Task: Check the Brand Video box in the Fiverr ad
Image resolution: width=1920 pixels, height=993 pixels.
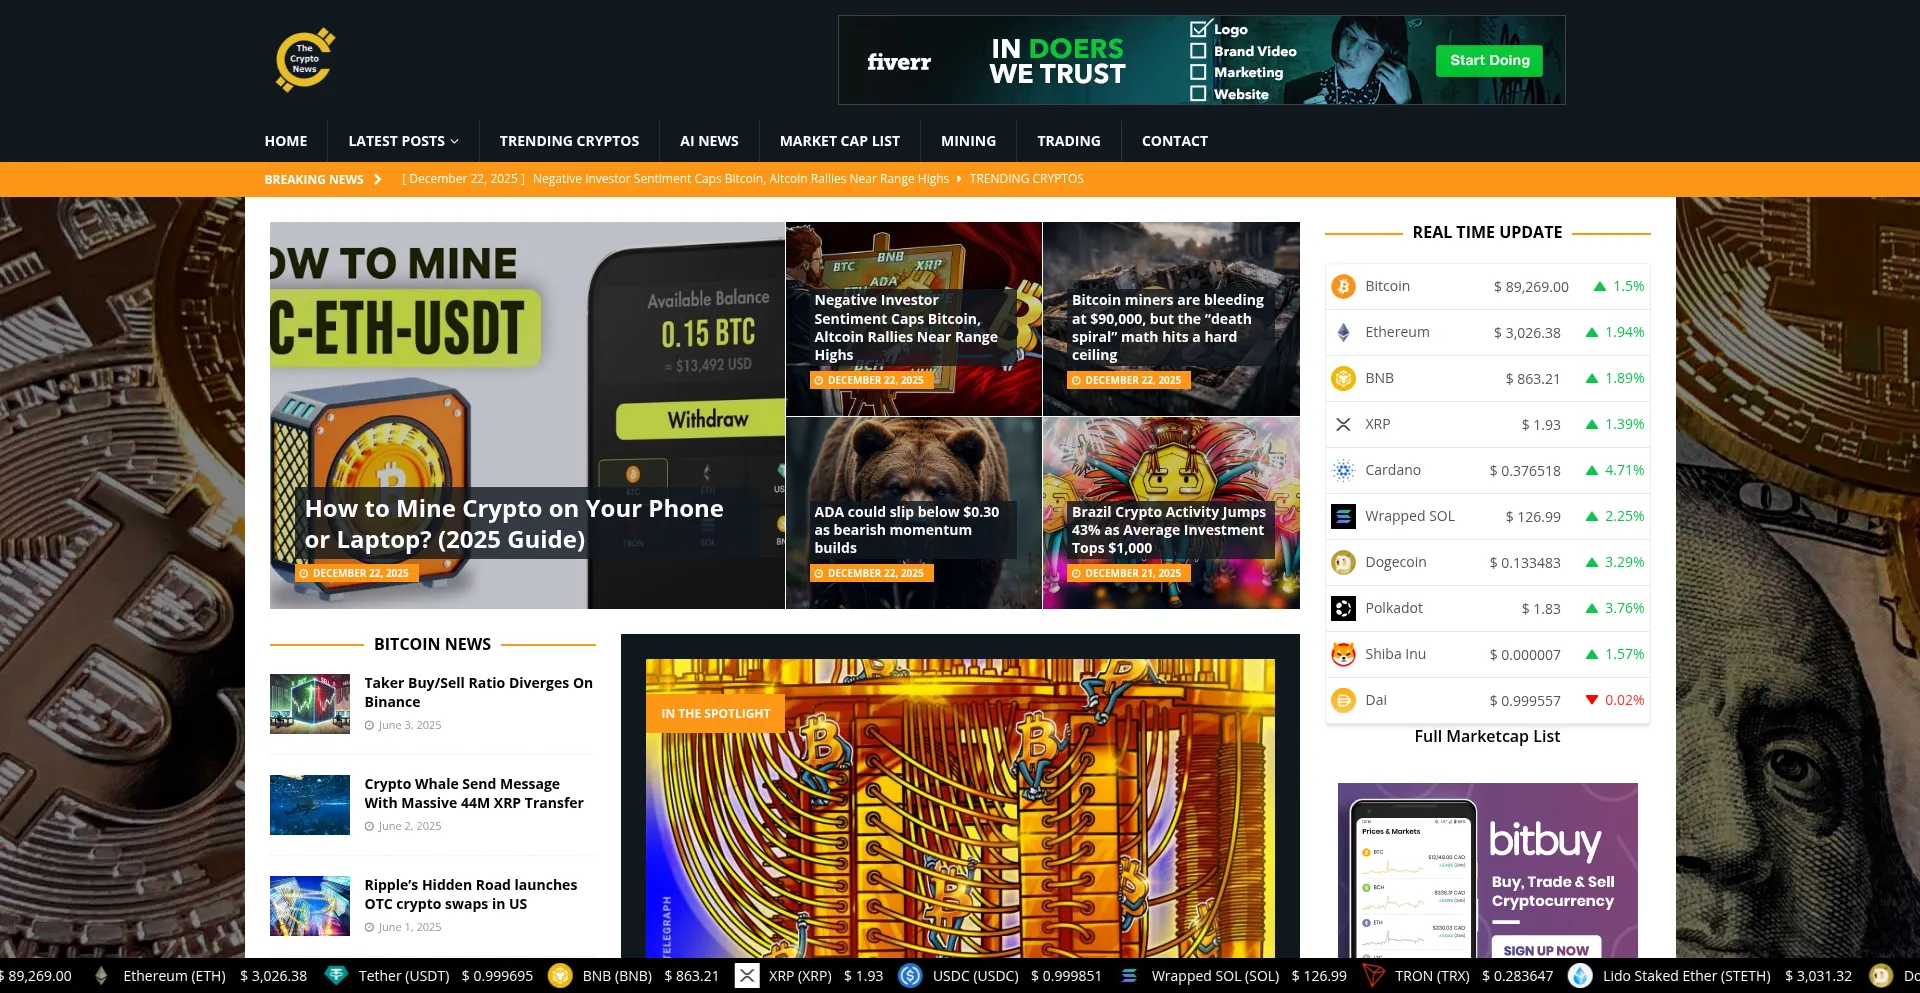Action: tap(1197, 51)
